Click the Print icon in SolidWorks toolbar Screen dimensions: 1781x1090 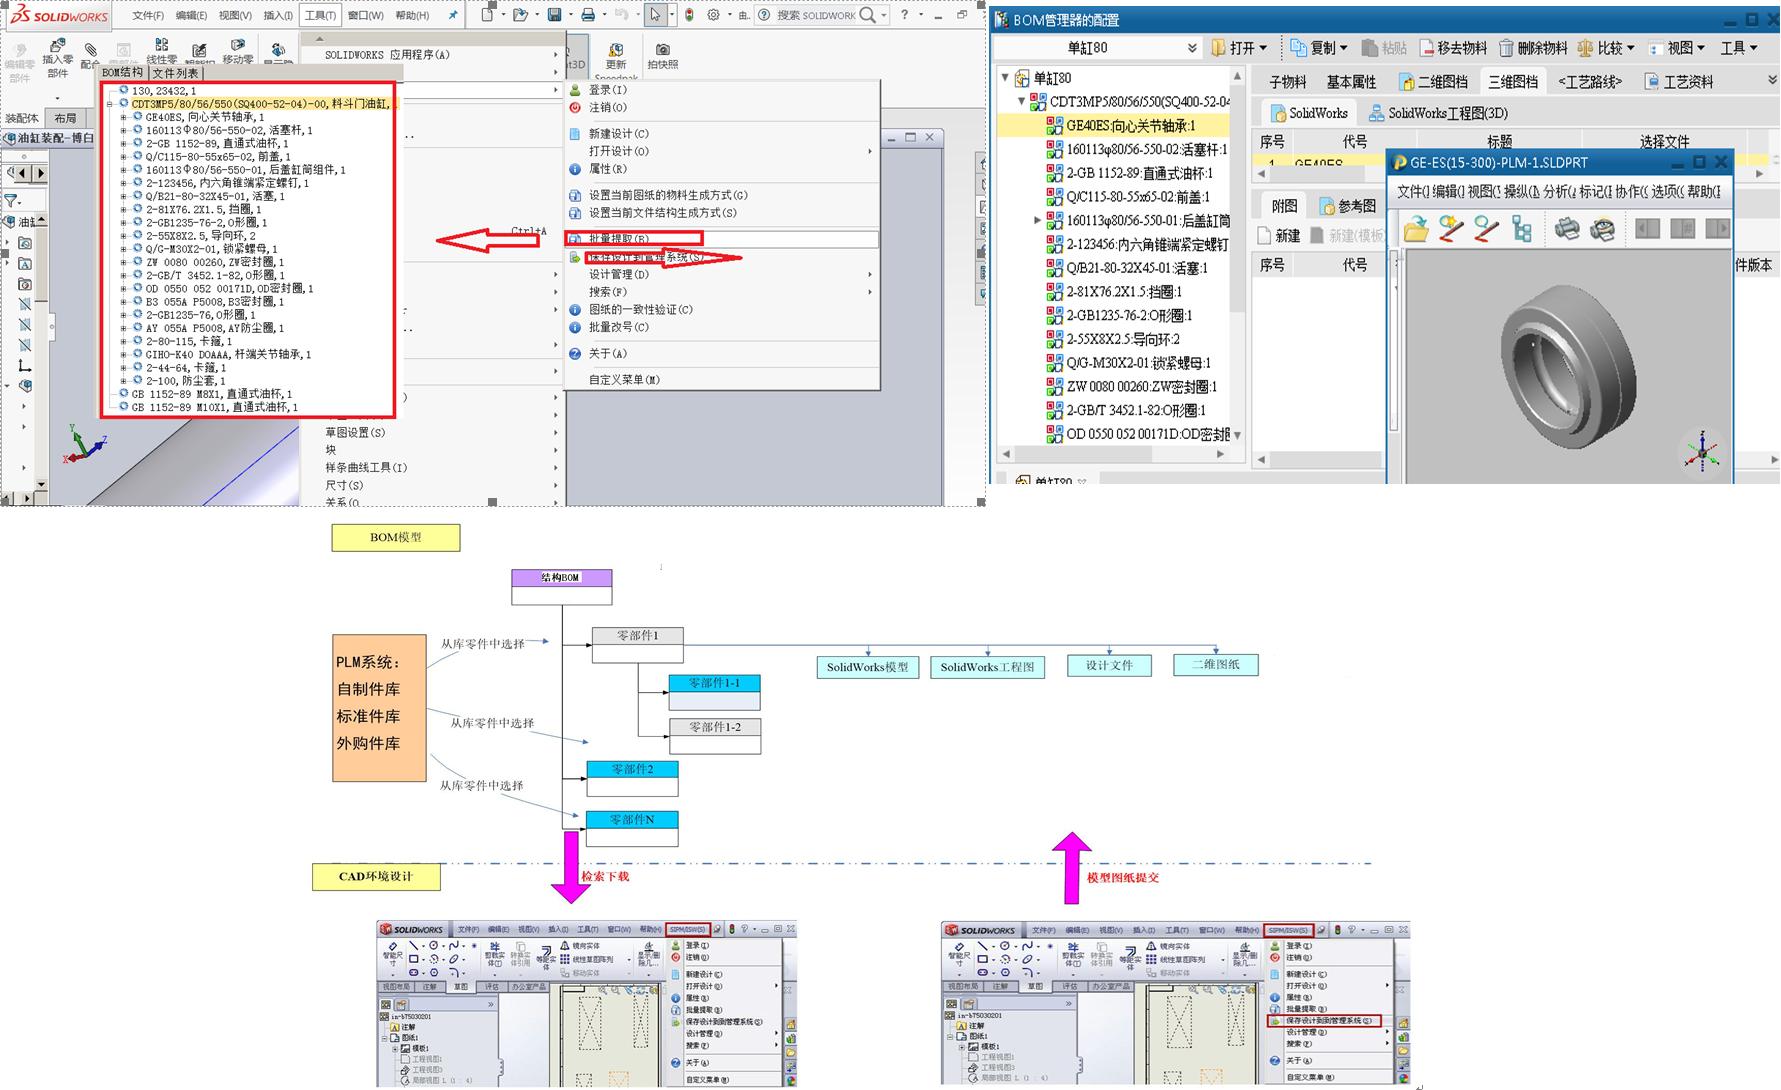click(587, 14)
